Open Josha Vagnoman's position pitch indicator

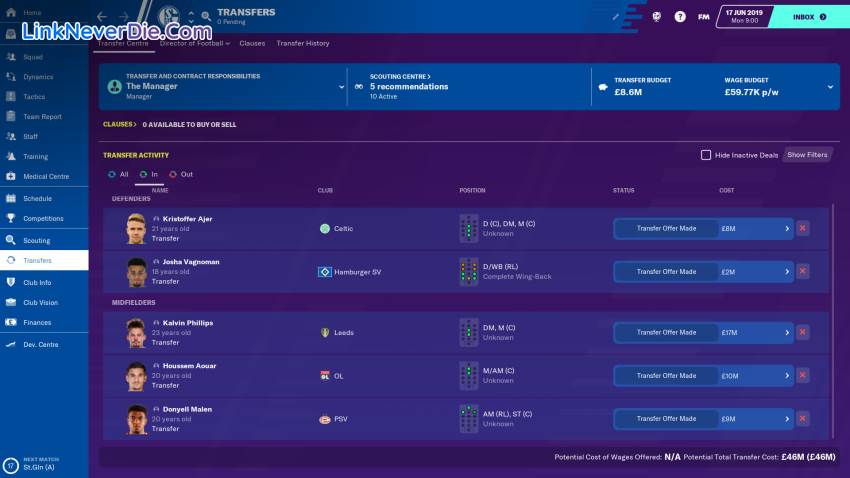468,272
